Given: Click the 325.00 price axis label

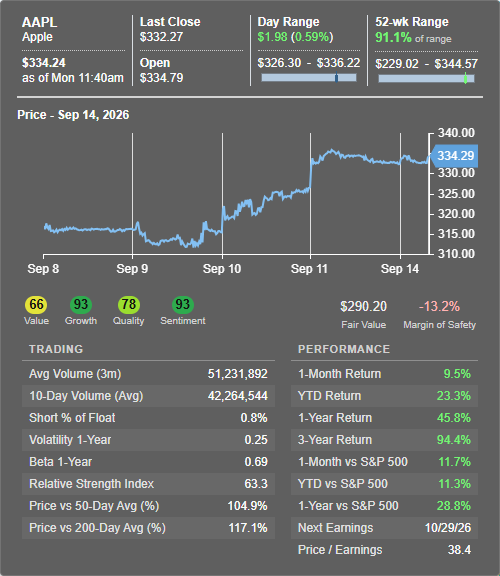Looking at the screenshot, I should (x=456, y=194).
